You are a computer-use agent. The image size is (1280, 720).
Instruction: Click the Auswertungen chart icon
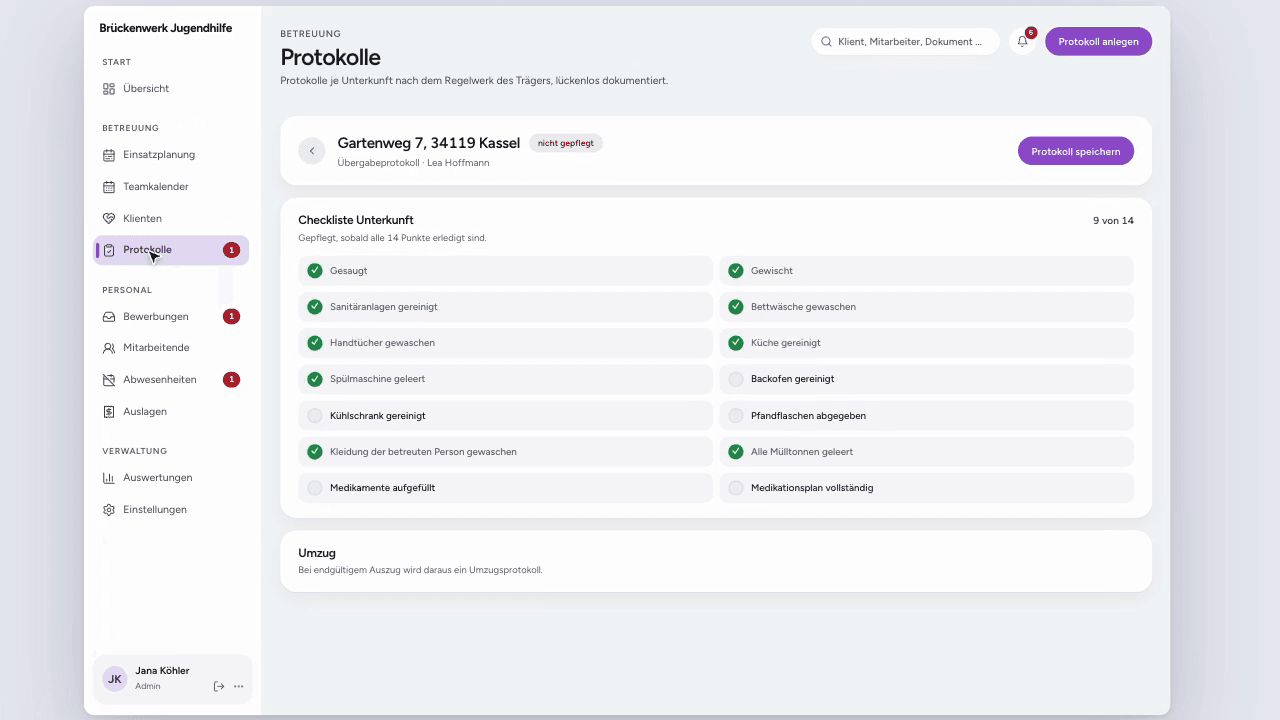[109, 478]
